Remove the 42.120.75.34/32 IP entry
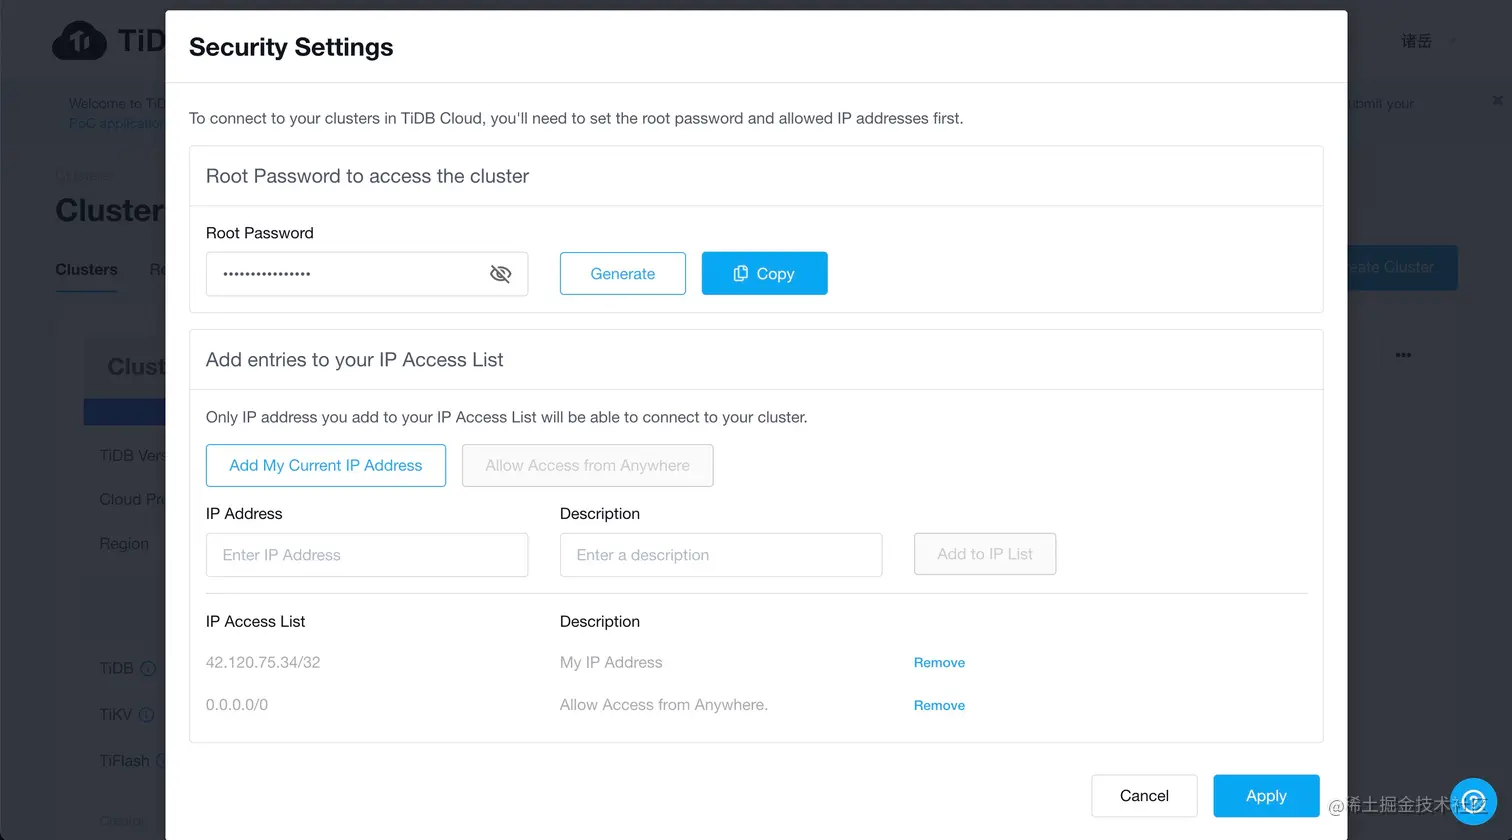The image size is (1512, 840). point(939,663)
